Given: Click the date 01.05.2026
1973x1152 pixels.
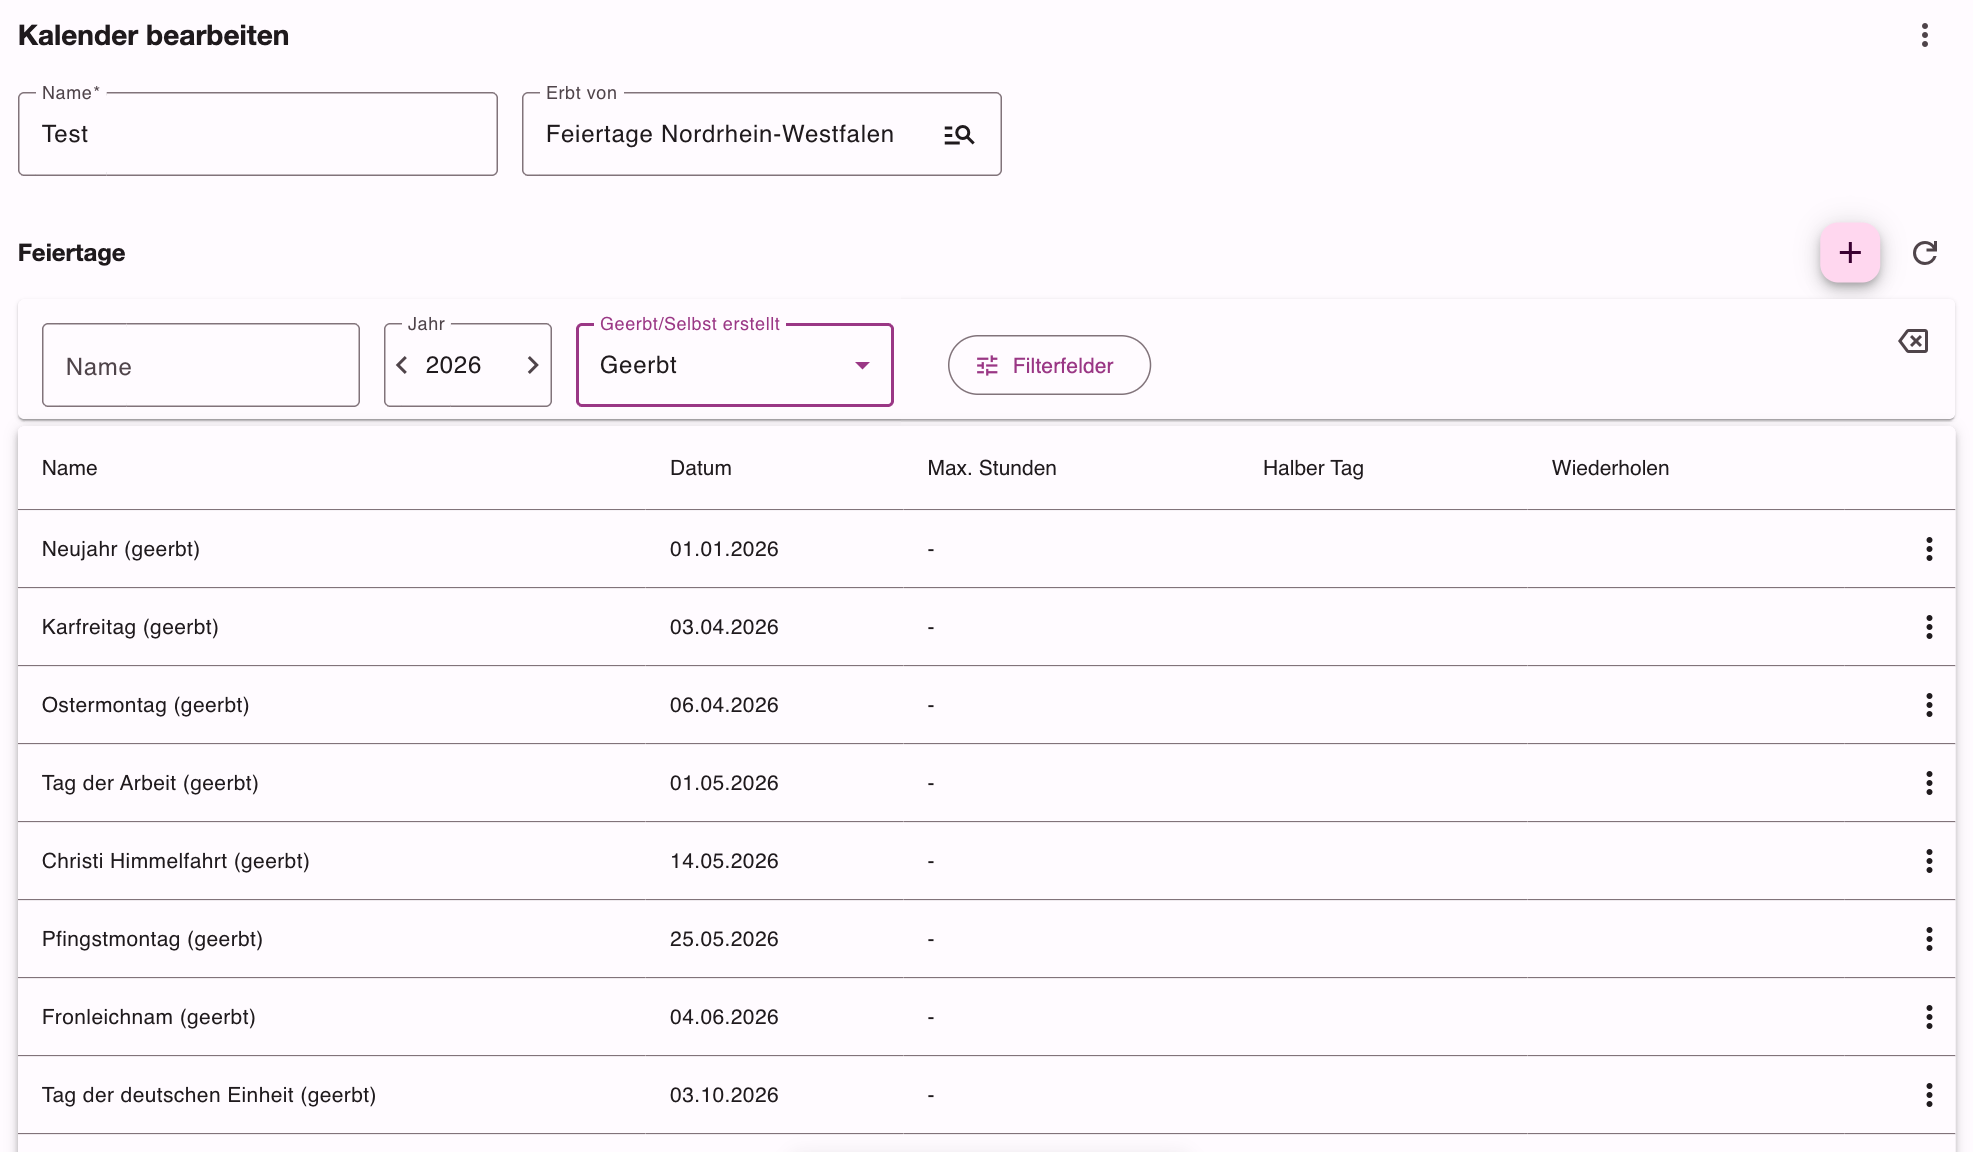Looking at the screenshot, I should (x=724, y=784).
